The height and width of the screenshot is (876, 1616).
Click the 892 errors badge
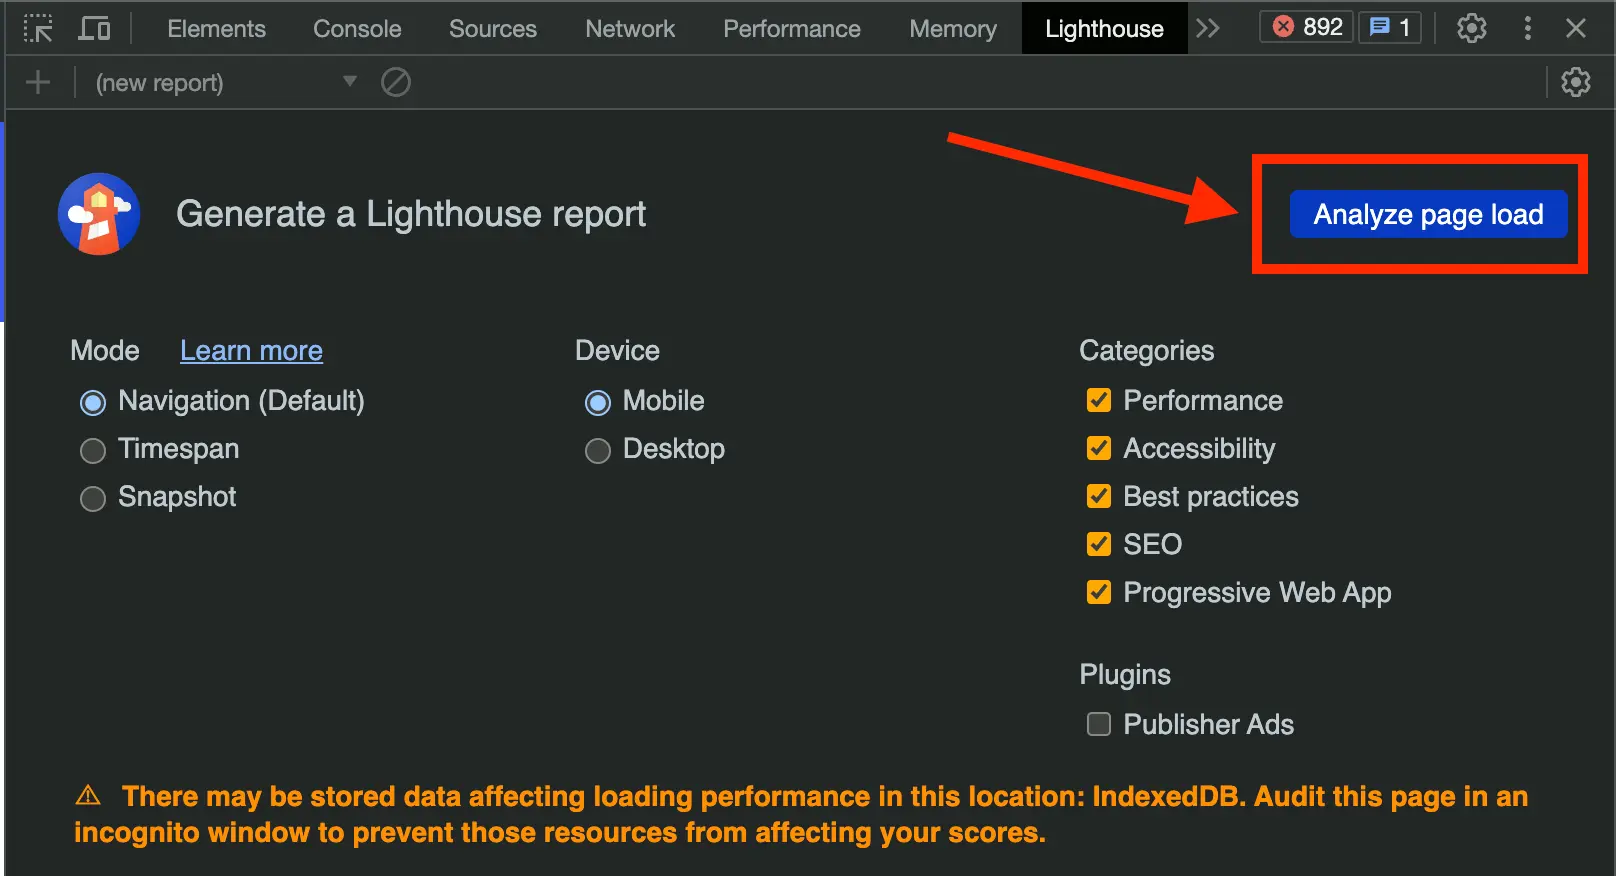point(1306,27)
